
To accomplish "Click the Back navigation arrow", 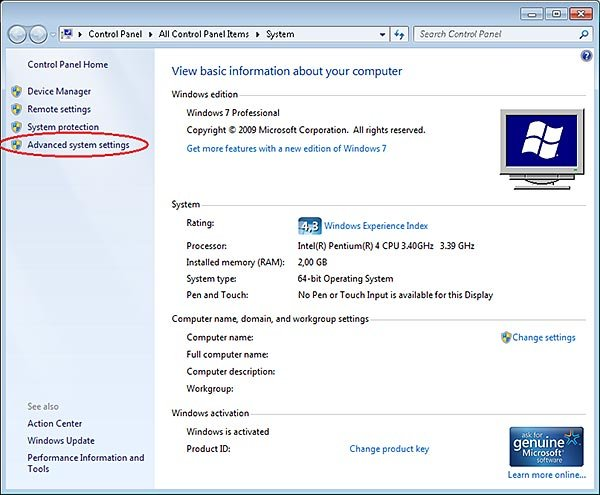I will 17,34.
